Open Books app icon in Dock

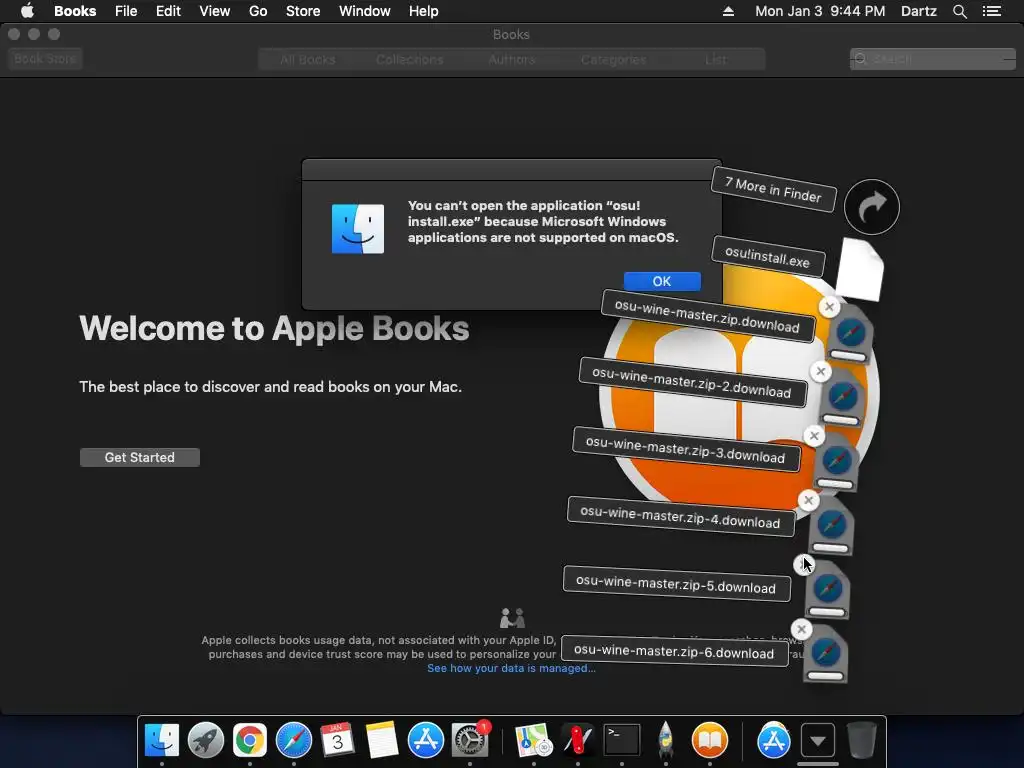click(x=710, y=741)
